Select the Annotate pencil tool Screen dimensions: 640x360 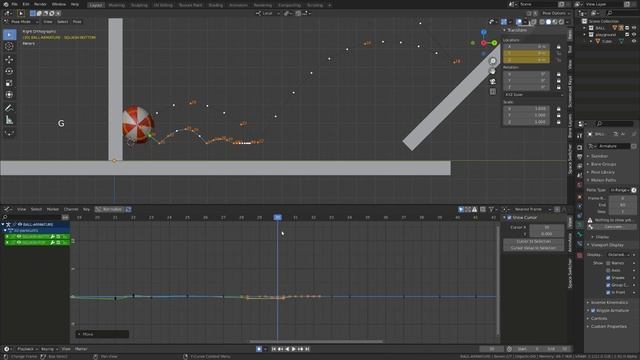coord(9,108)
